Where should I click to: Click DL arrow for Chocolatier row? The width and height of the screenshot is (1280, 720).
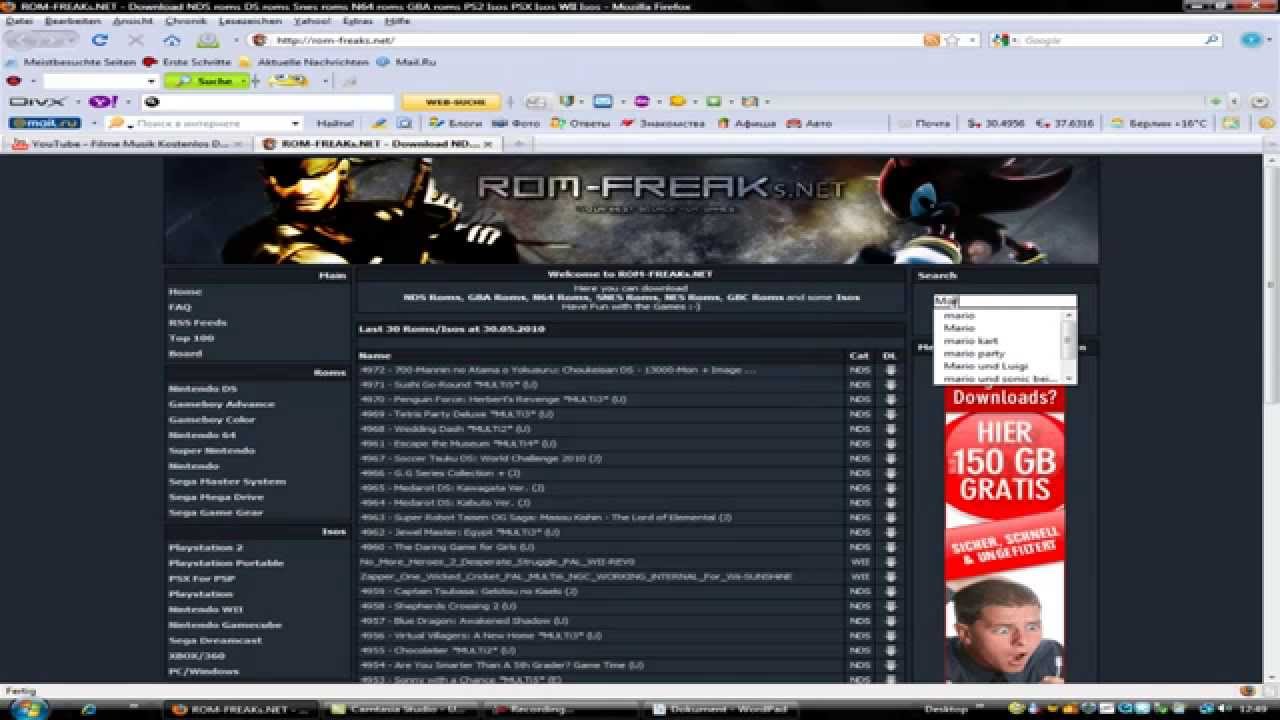pyautogui.click(x=890, y=650)
